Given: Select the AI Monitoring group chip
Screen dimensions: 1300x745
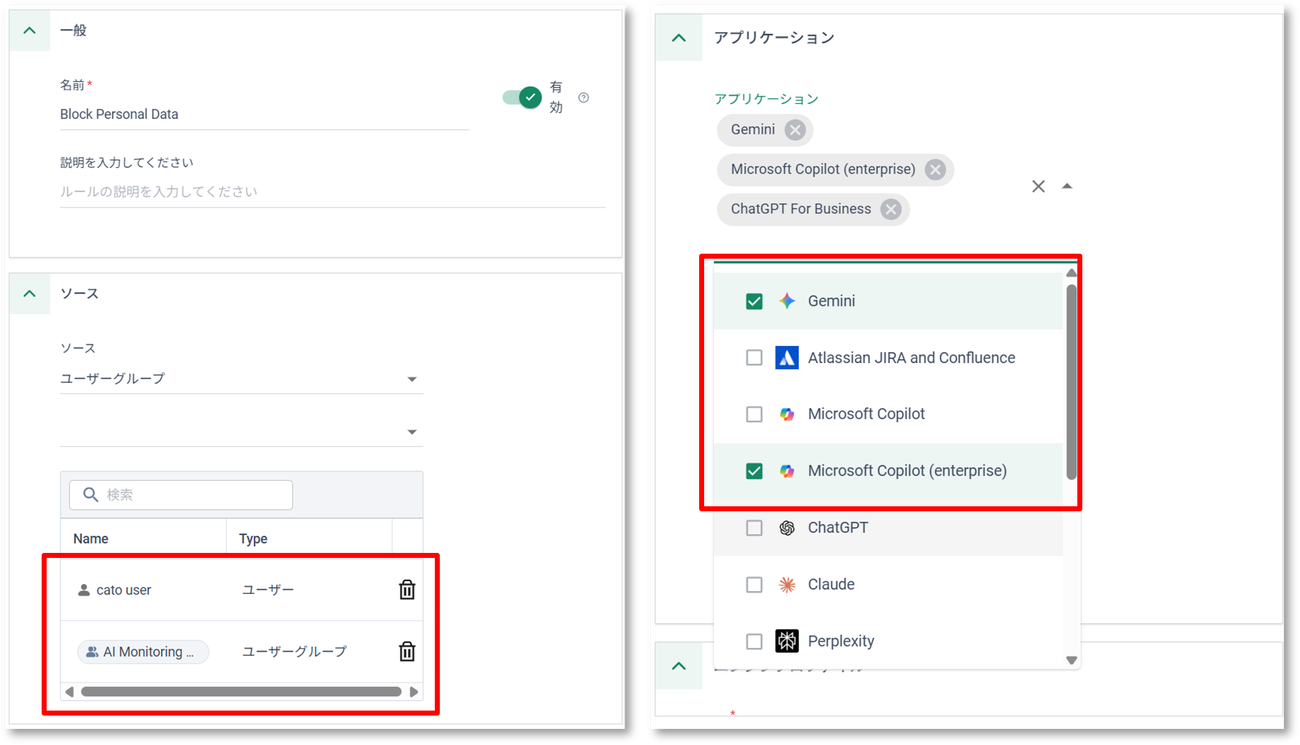Looking at the screenshot, I should point(143,652).
